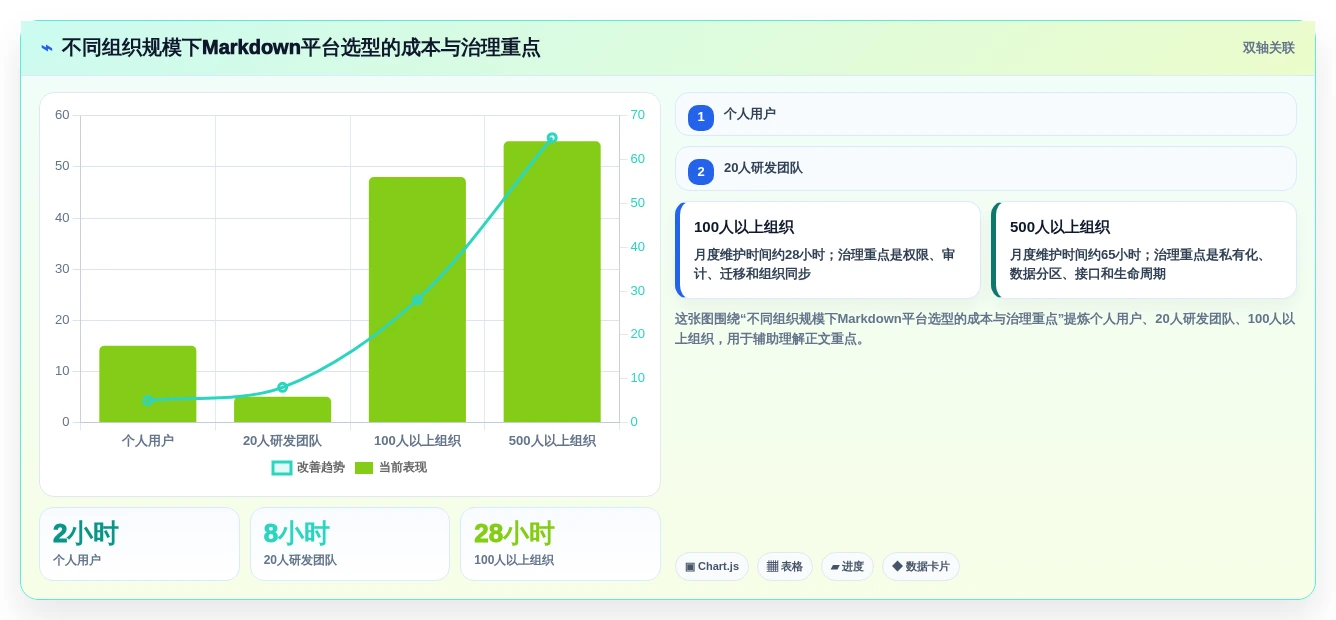The height and width of the screenshot is (620, 1336).
Task: Click the right axis value 70
Action: [637, 115]
